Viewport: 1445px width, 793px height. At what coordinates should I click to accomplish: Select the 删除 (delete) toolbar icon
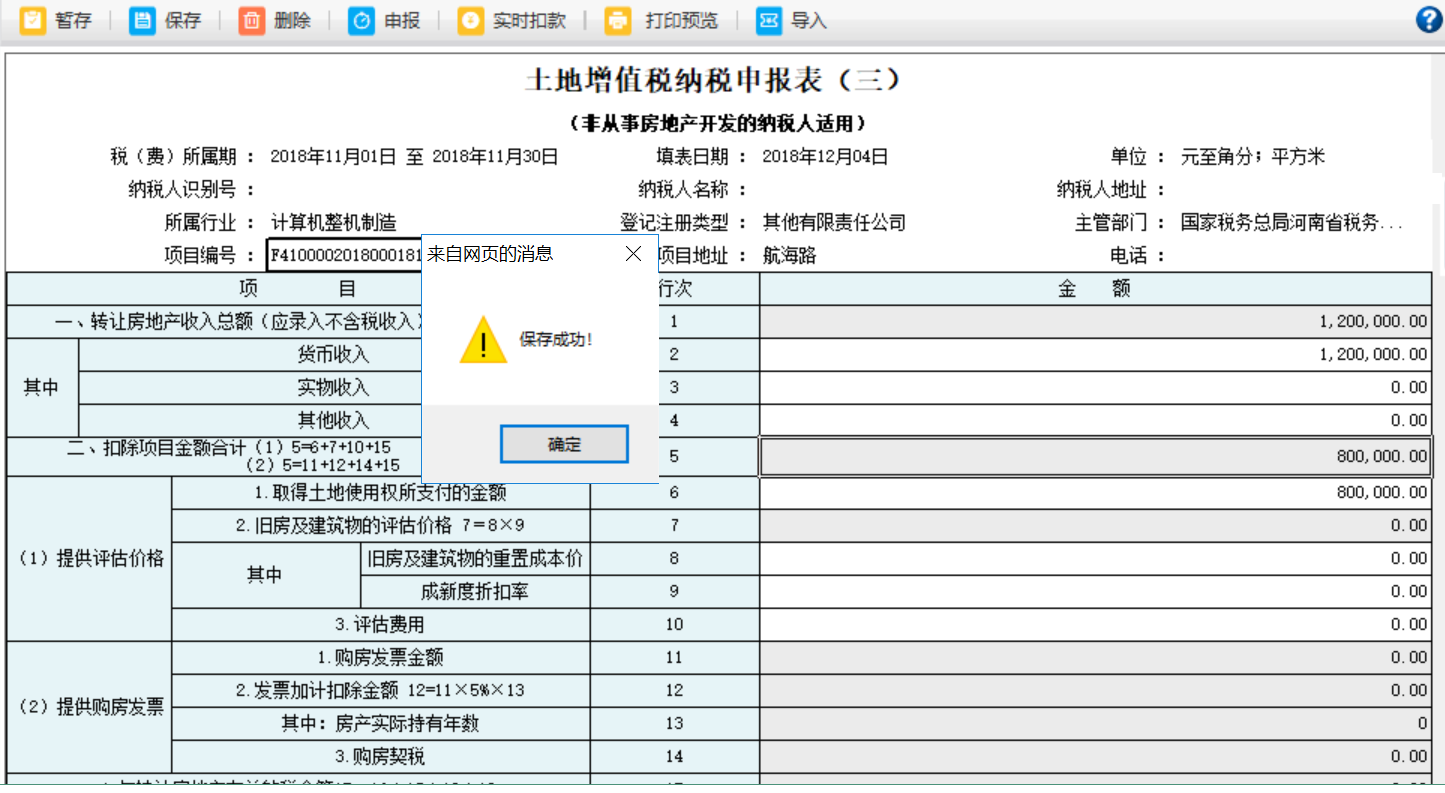coord(251,18)
